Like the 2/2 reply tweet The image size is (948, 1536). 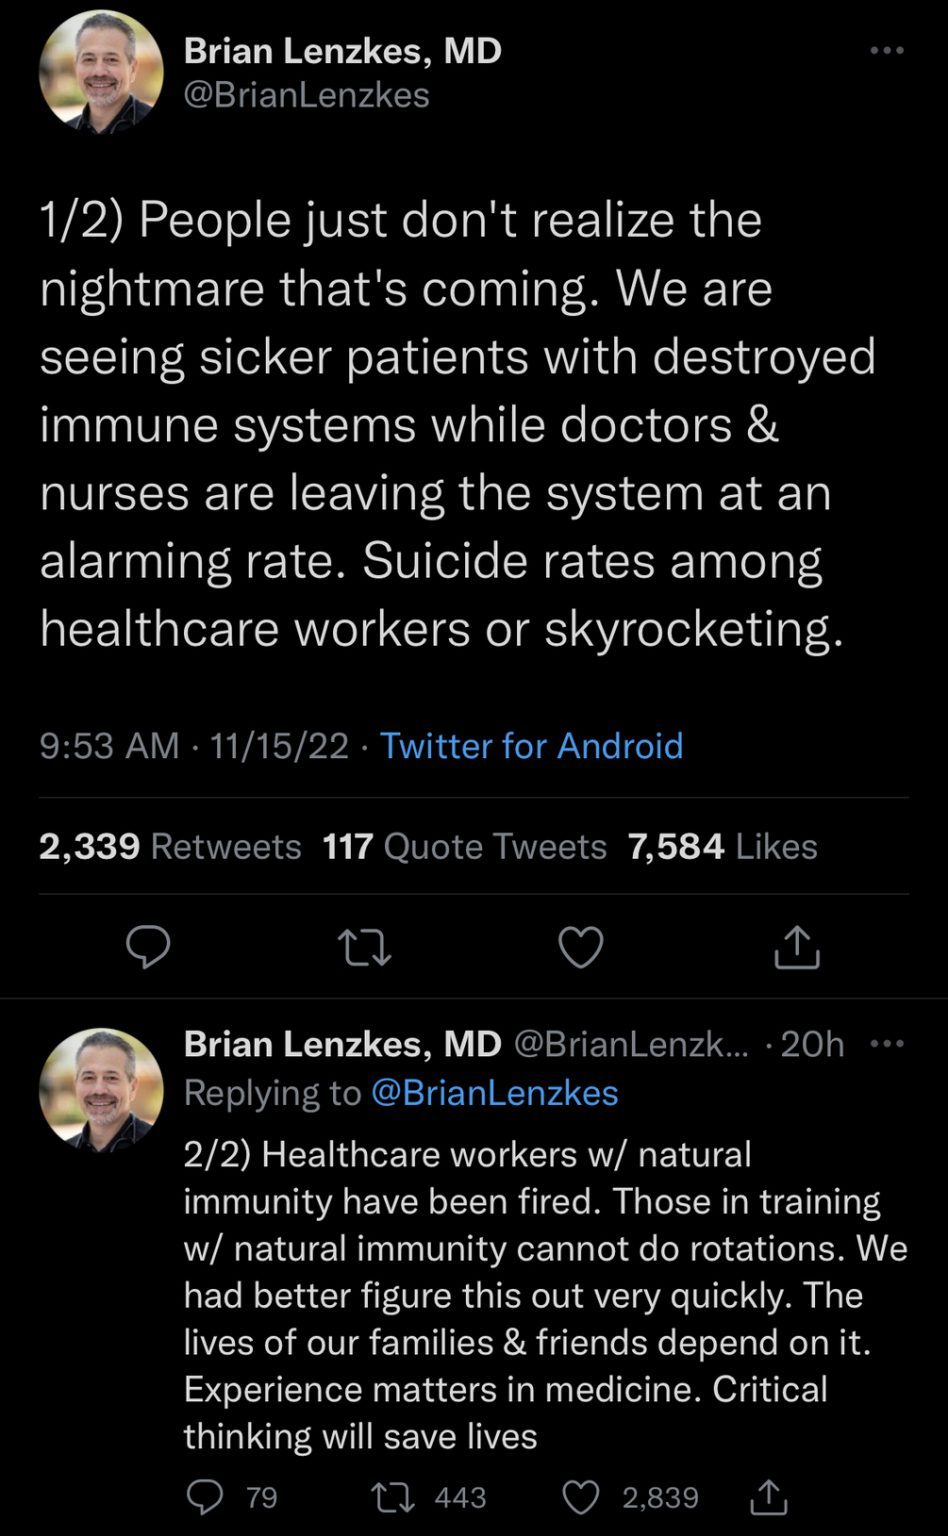tap(581, 1497)
